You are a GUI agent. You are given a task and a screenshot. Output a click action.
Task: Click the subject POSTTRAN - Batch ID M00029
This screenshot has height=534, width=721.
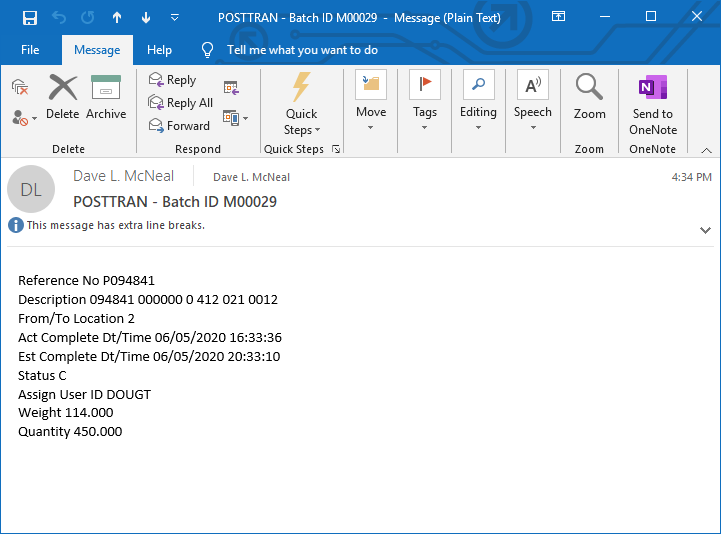[x=175, y=201]
